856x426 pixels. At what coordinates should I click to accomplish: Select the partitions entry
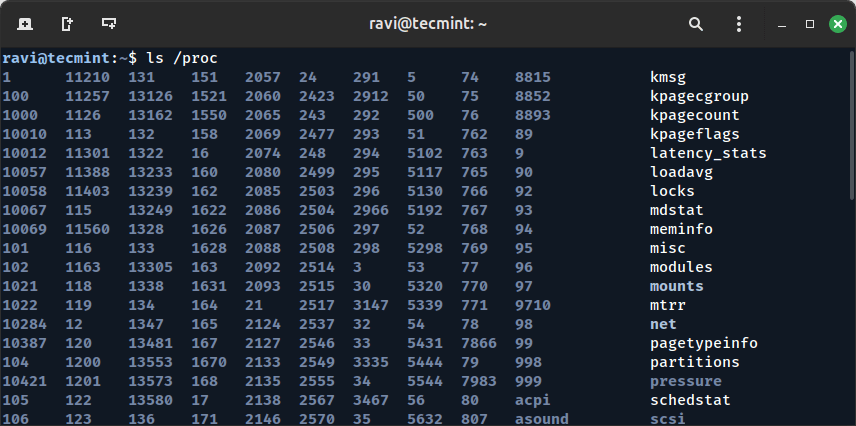[x=694, y=362]
